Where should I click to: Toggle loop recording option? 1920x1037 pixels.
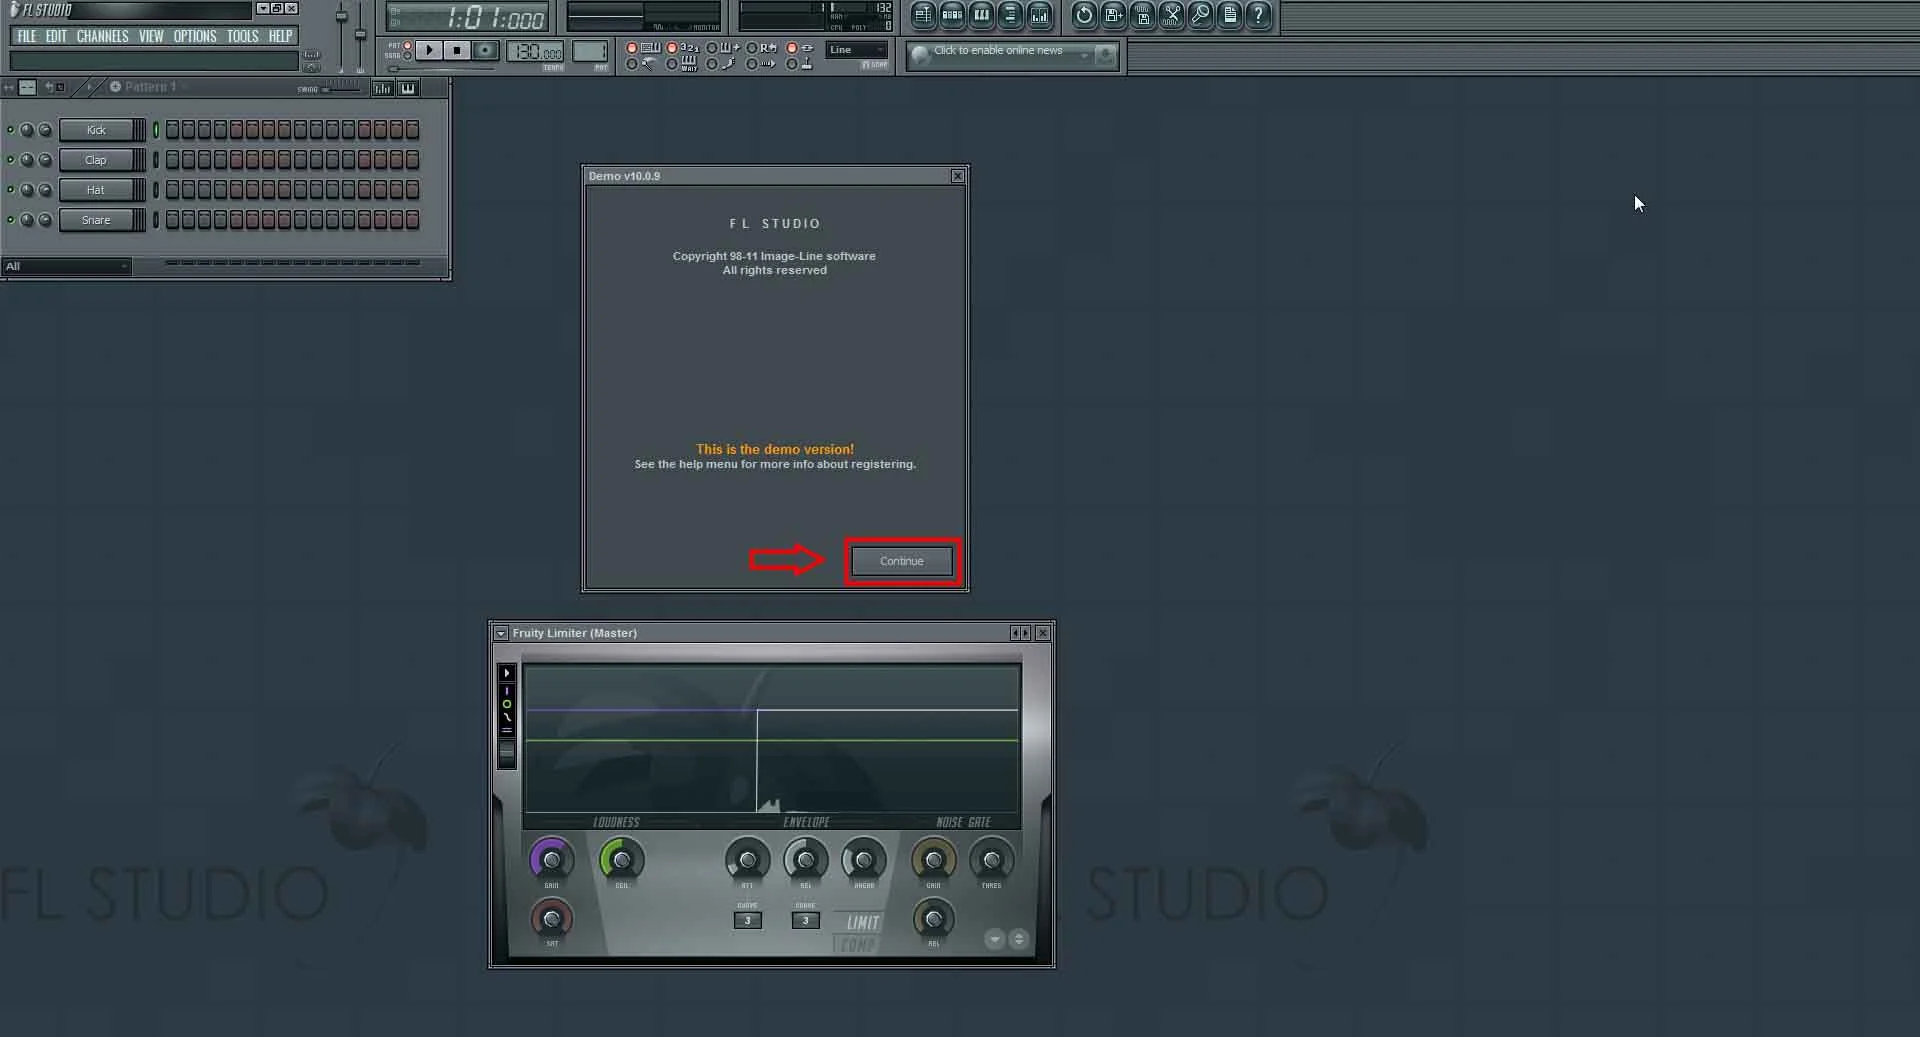[751, 48]
